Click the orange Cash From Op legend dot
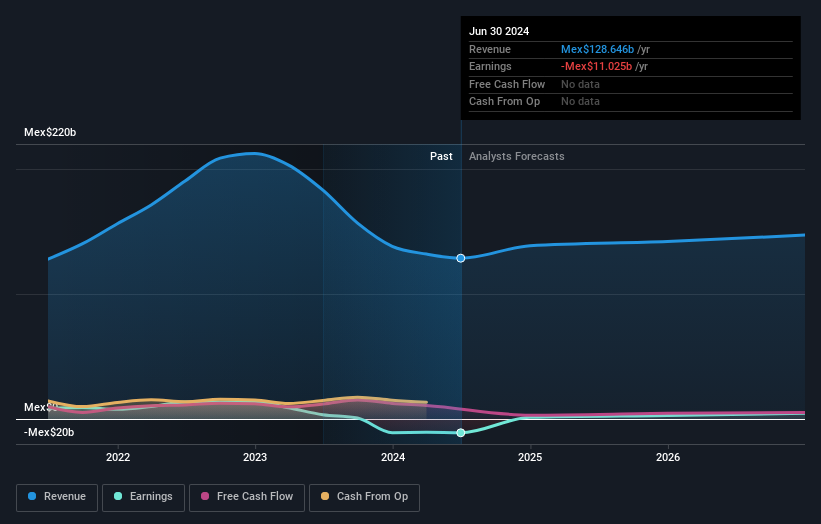This screenshot has height=524, width=821. [325, 496]
